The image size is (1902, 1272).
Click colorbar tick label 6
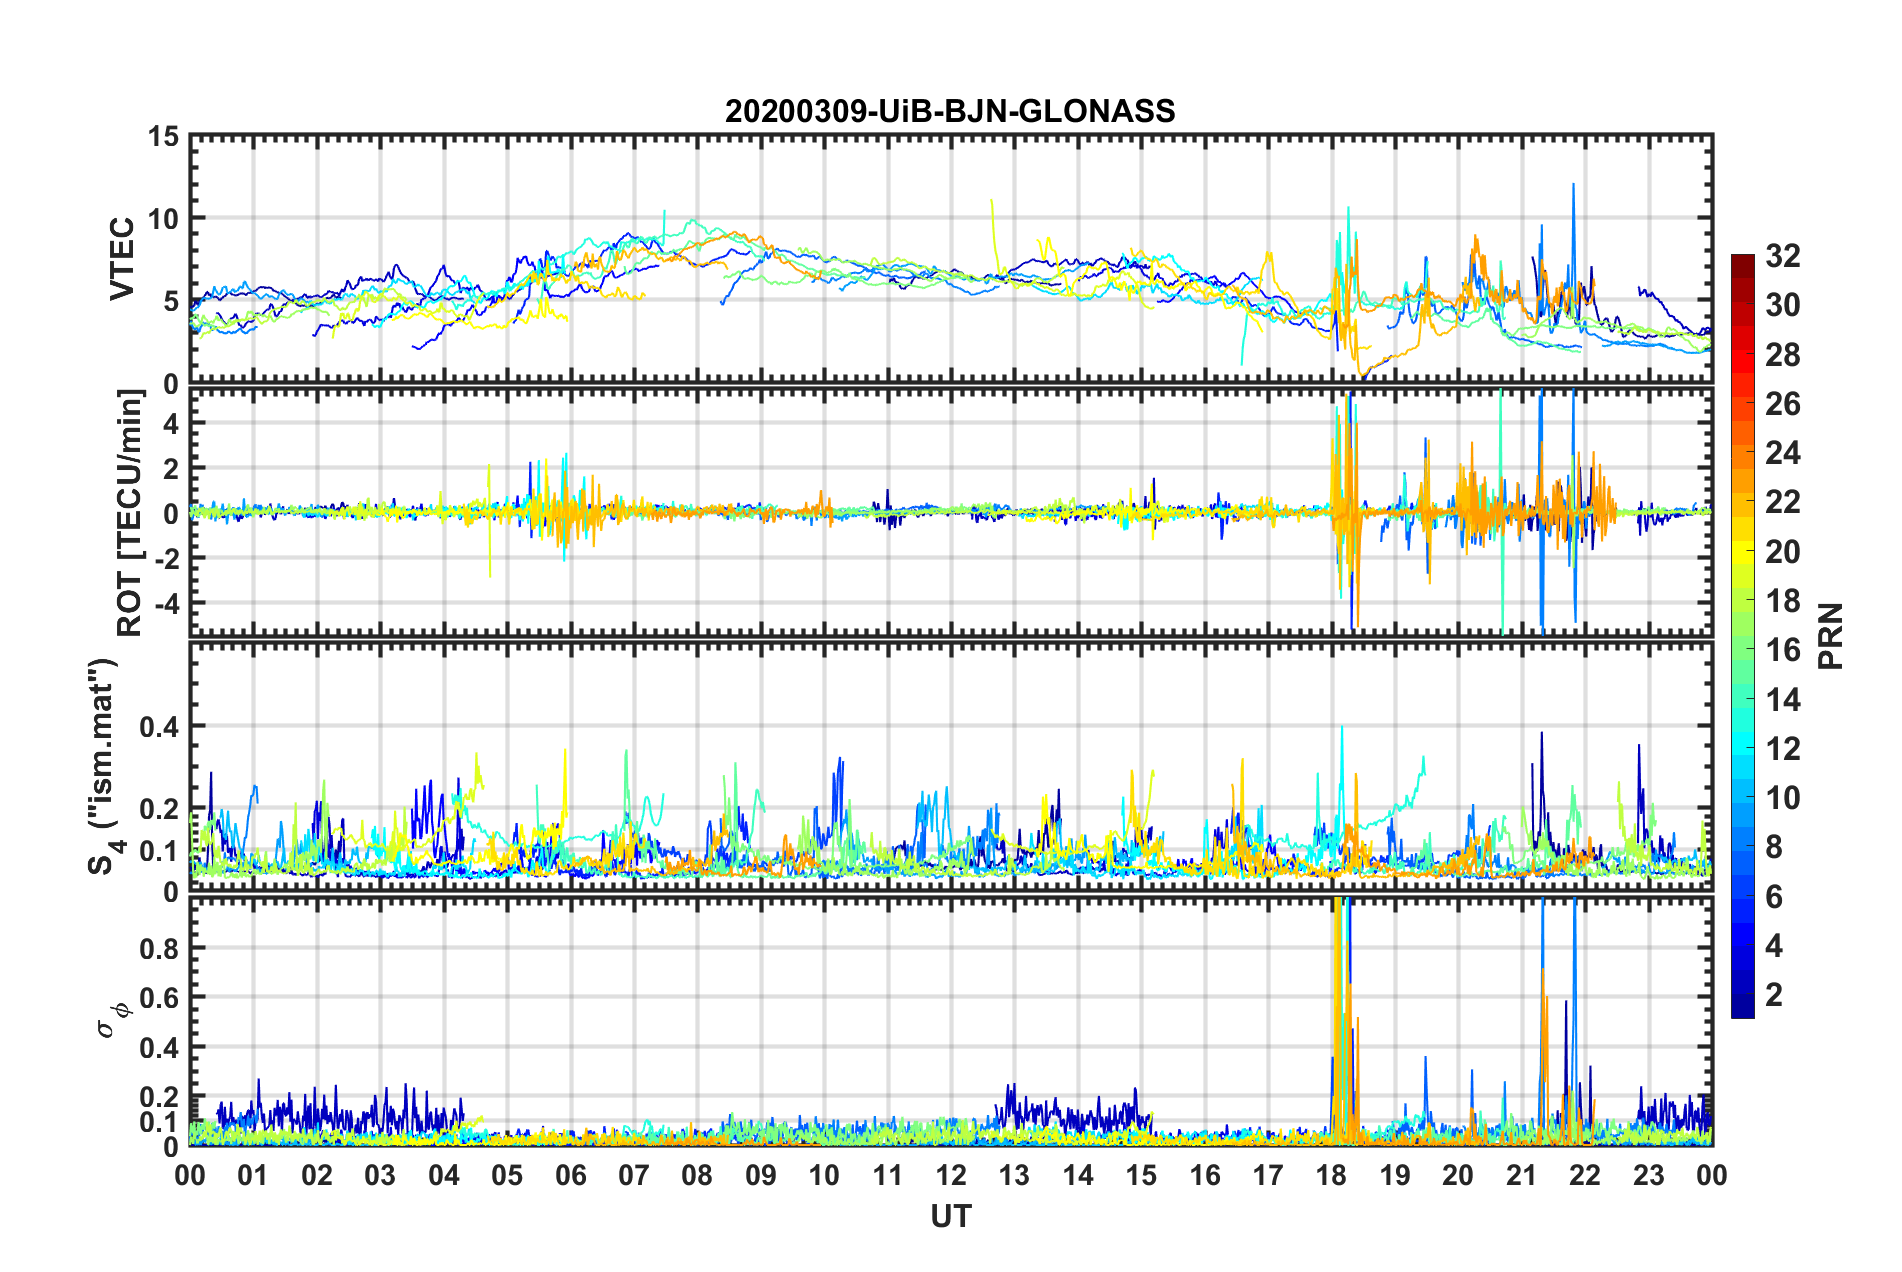tap(1774, 896)
